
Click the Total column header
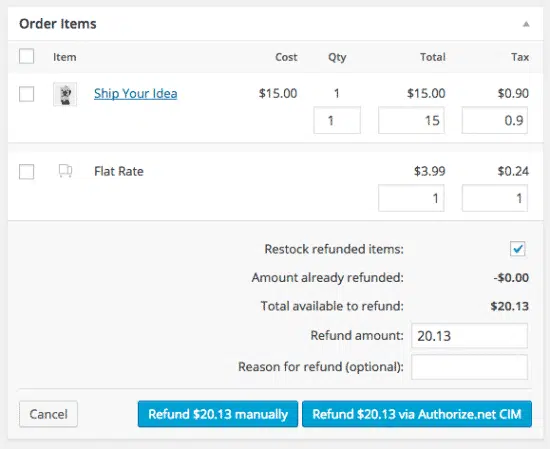point(433,57)
